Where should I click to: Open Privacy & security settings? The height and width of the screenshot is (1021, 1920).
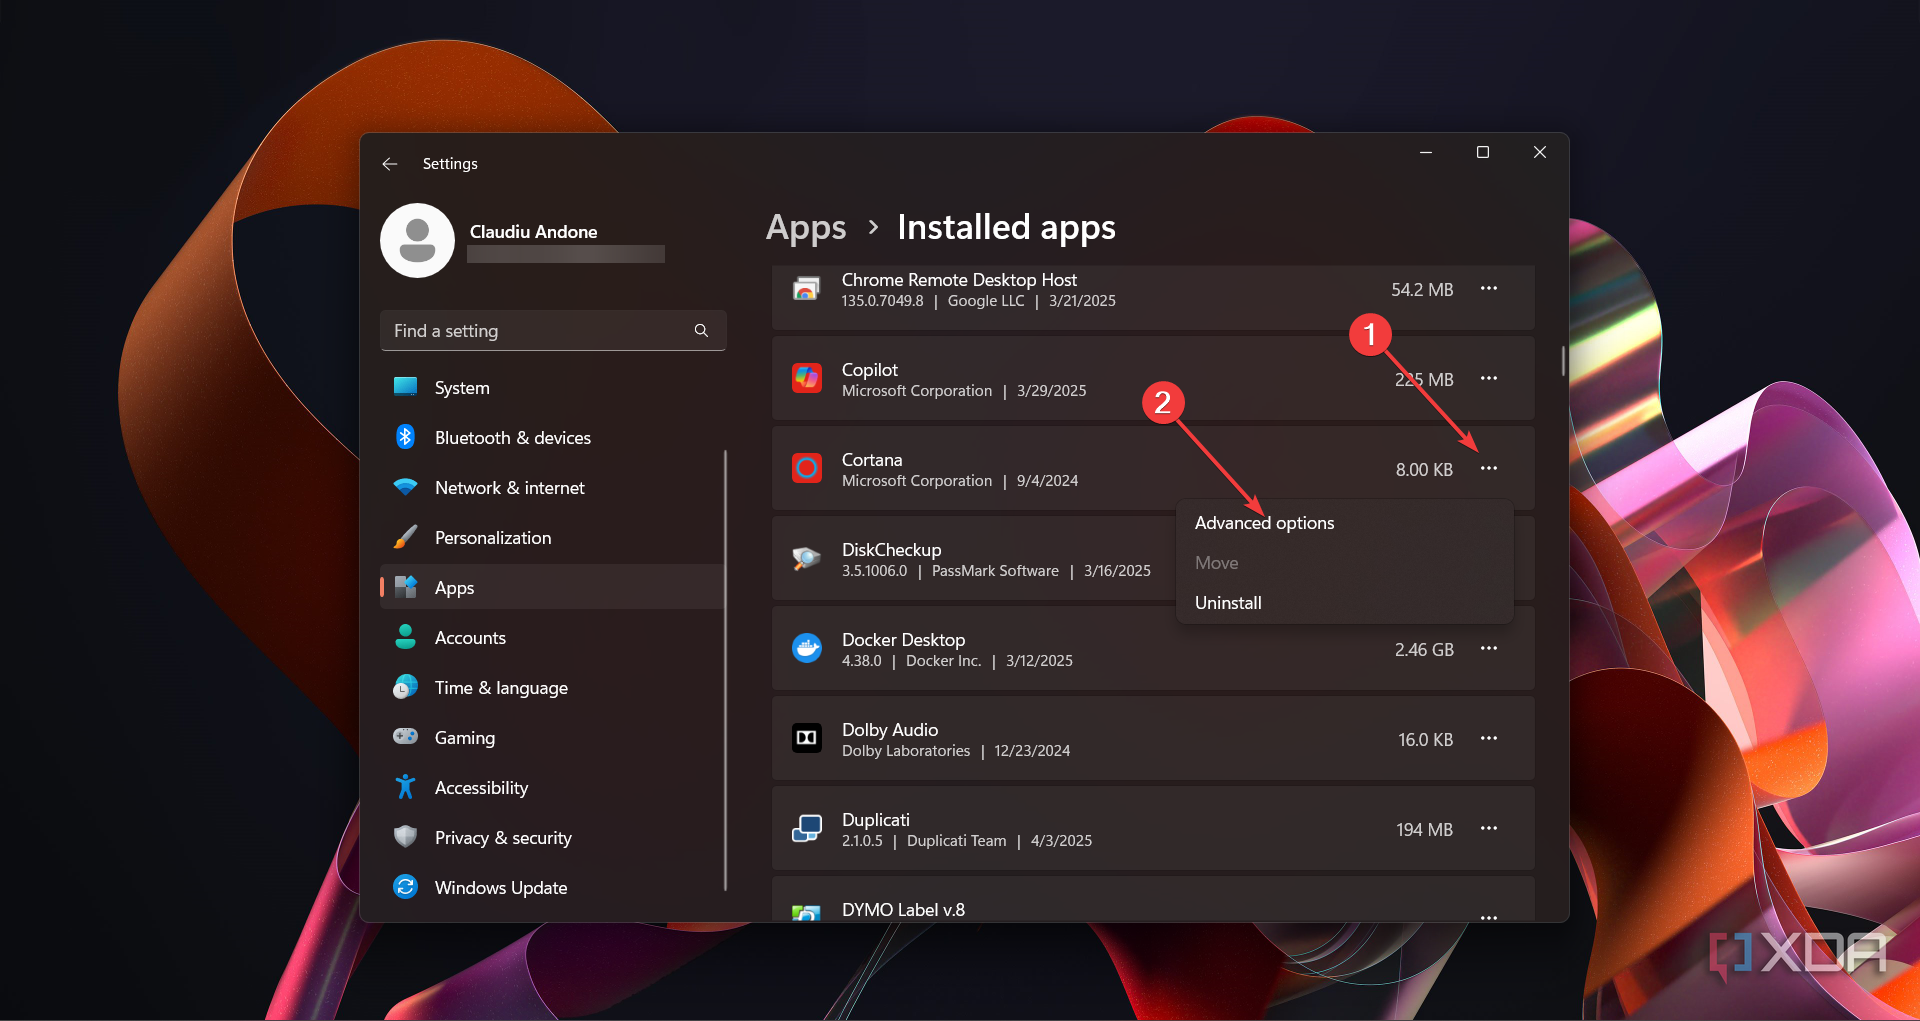click(x=552, y=838)
